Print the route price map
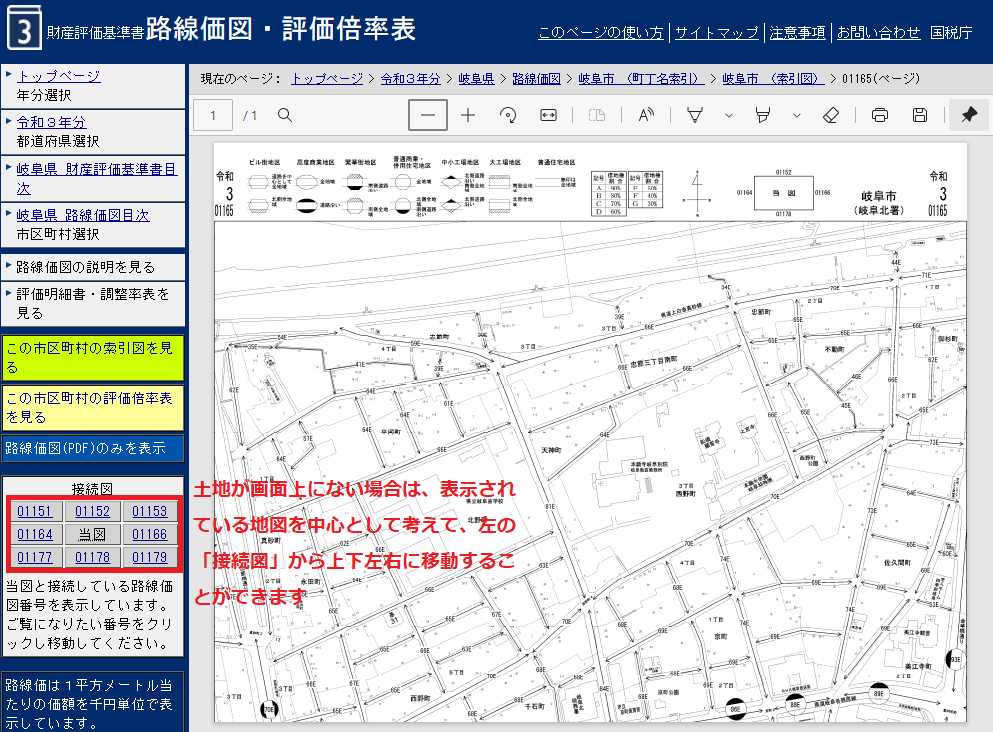Screen dimensions: 993x732 point(880,115)
